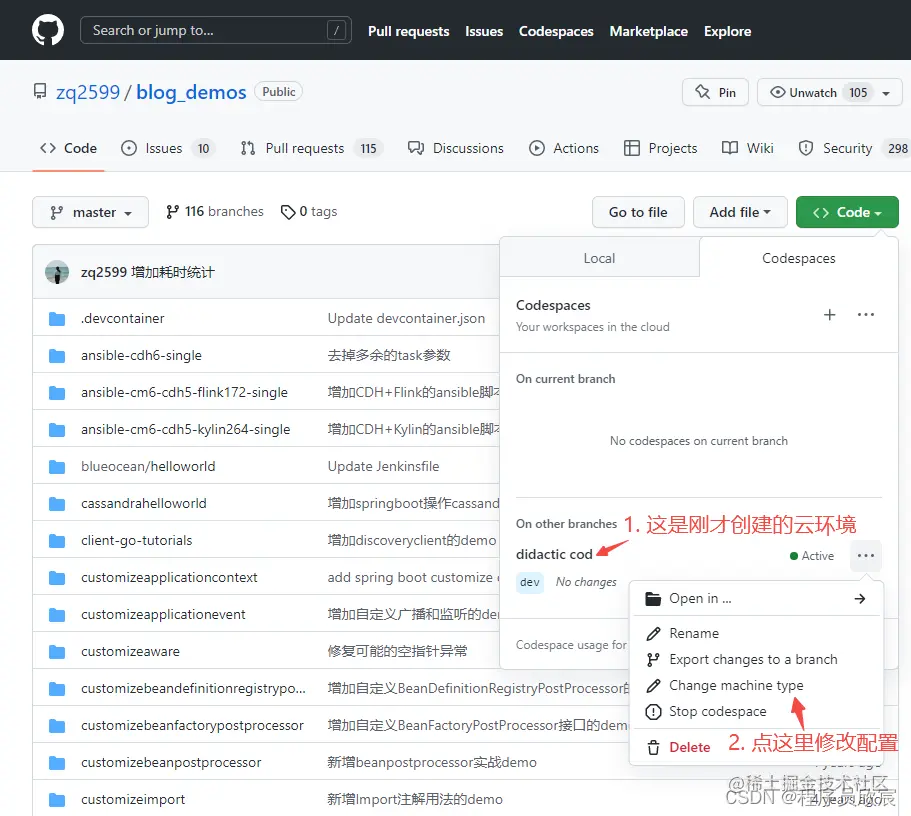Image resolution: width=911 pixels, height=816 pixels.
Task: Go to Issues in top navigation
Action: [484, 31]
